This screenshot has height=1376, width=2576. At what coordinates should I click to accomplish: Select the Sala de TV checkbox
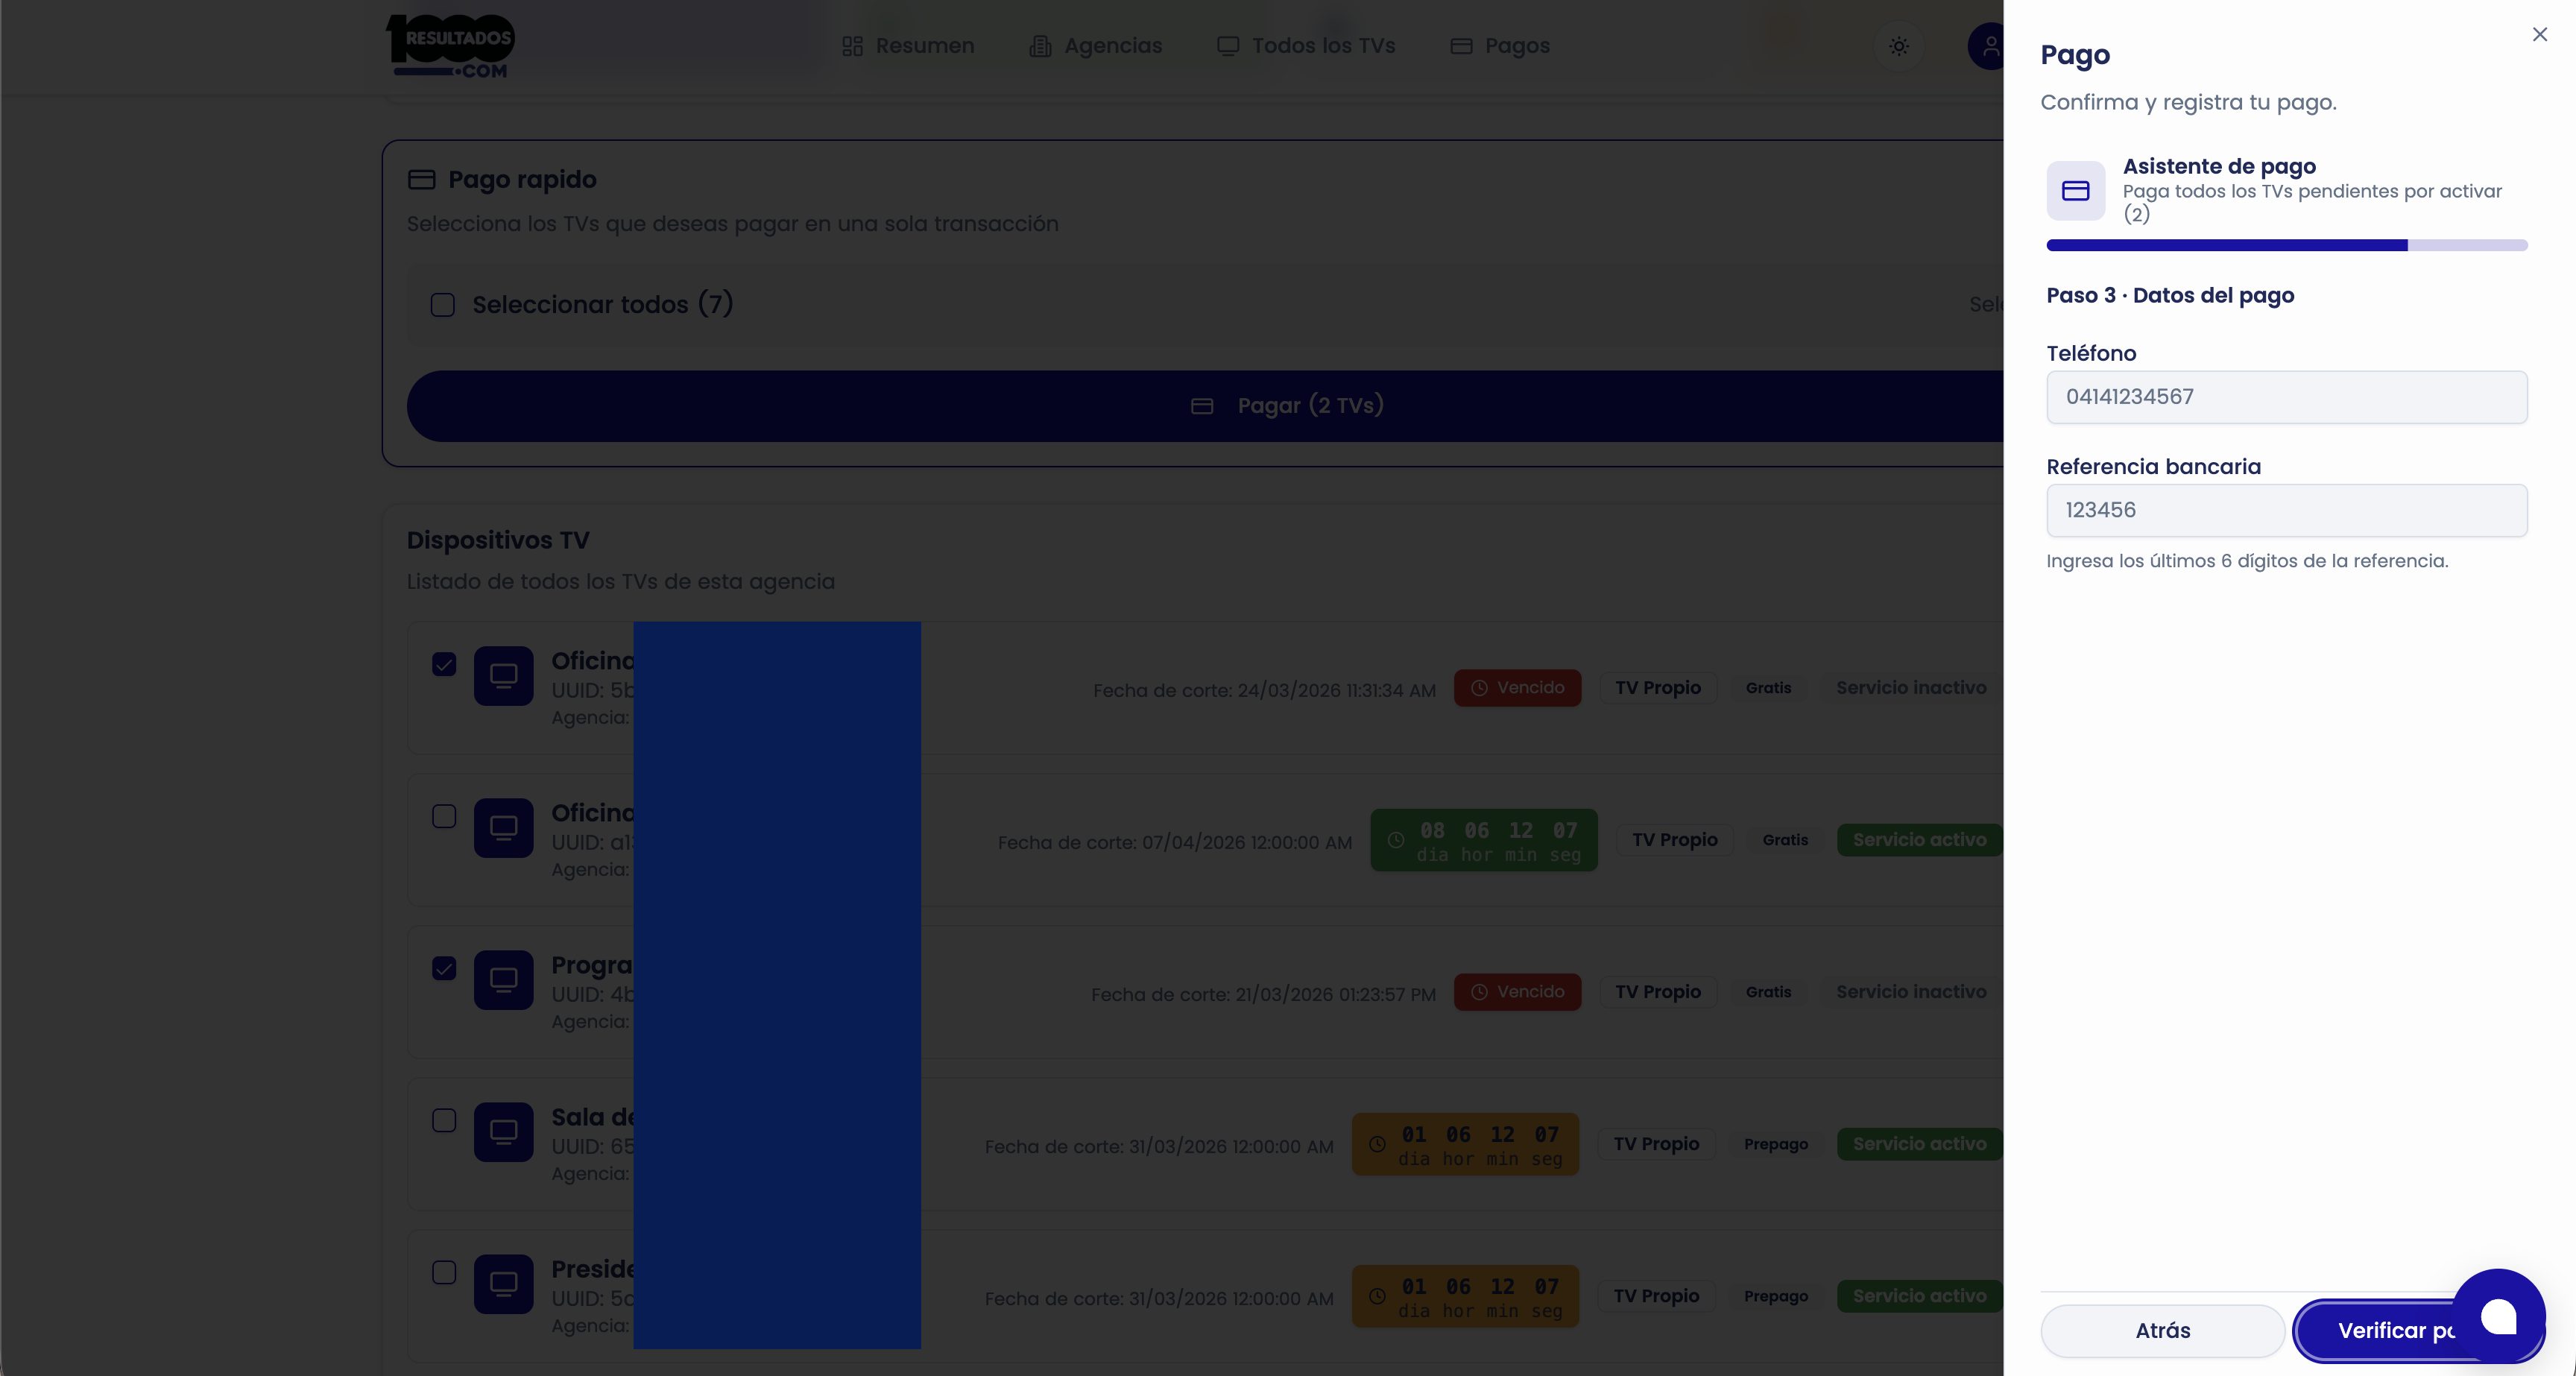point(444,1120)
